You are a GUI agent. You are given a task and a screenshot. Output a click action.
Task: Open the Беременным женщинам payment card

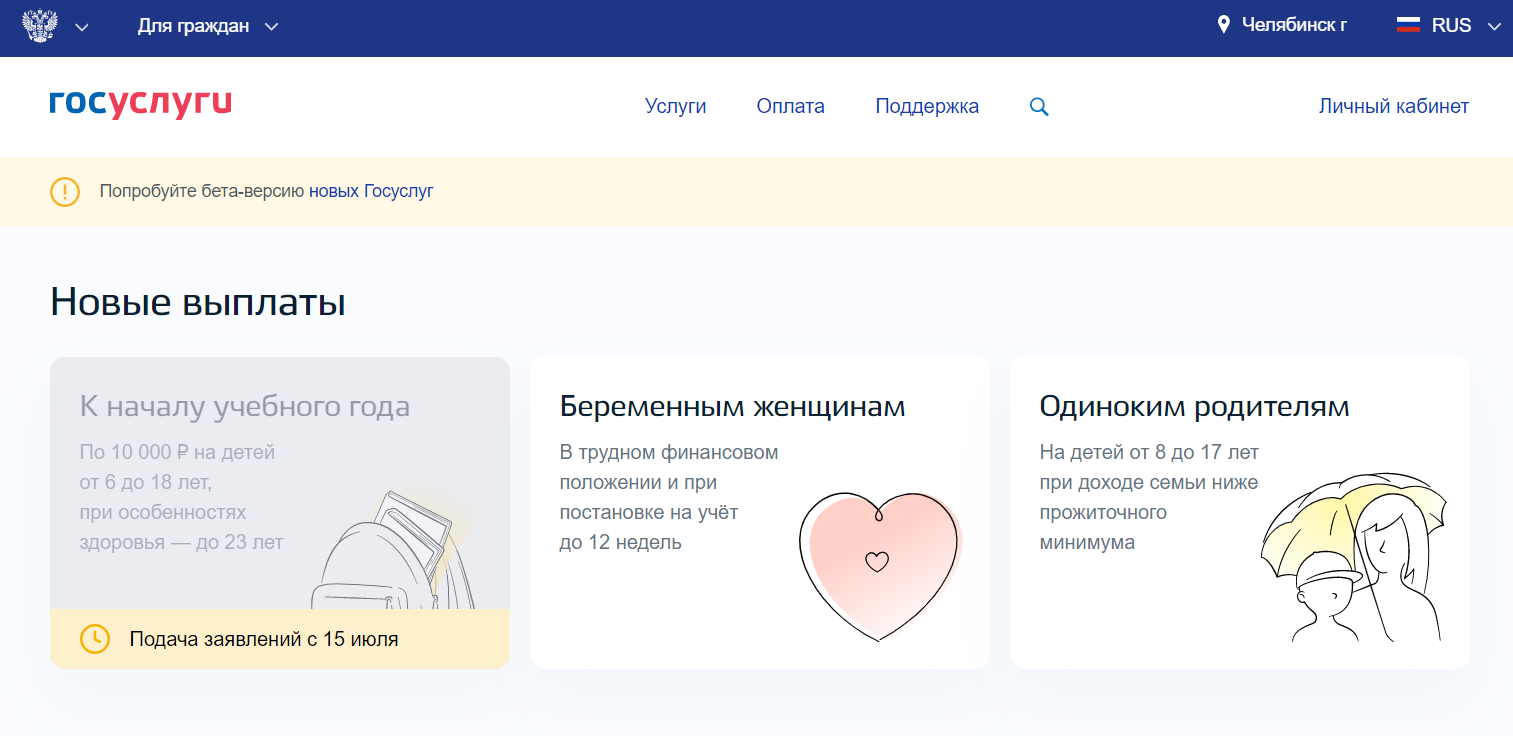[x=732, y=407]
